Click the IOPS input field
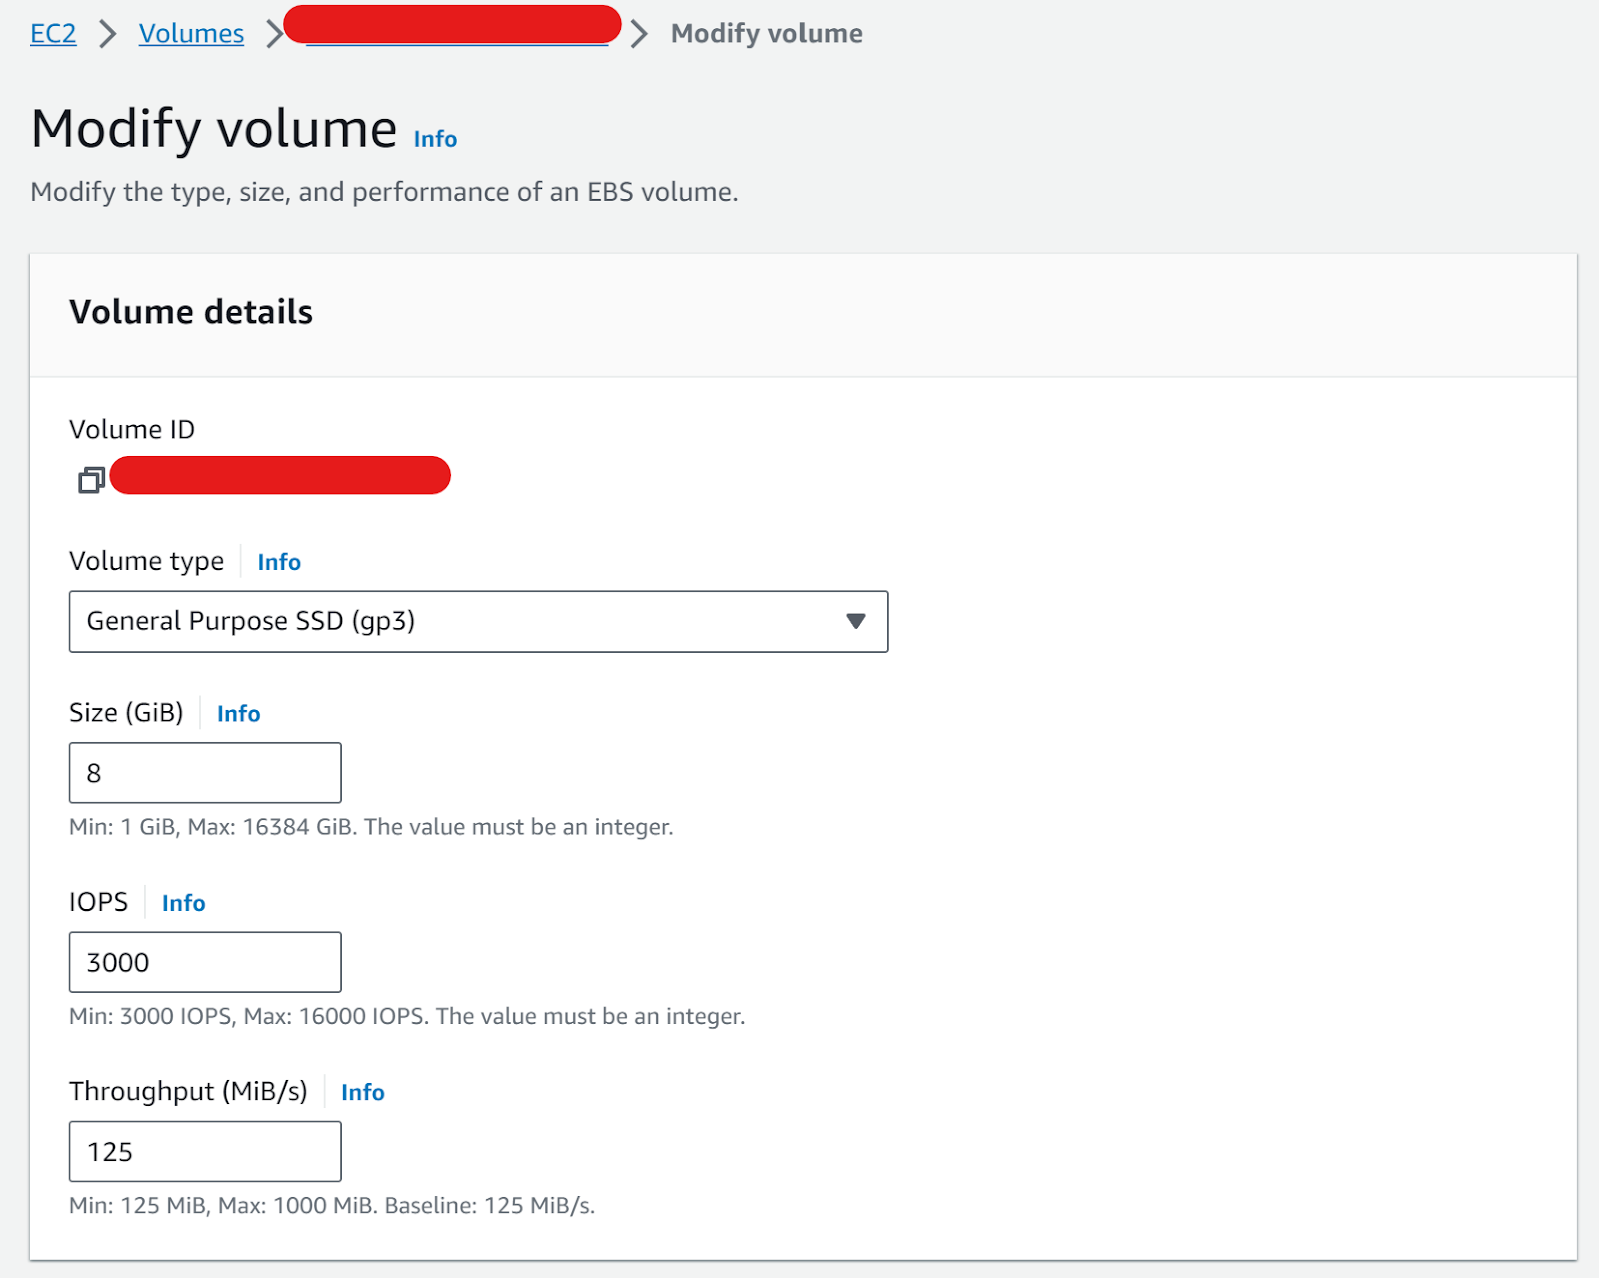 click(205, 962)
